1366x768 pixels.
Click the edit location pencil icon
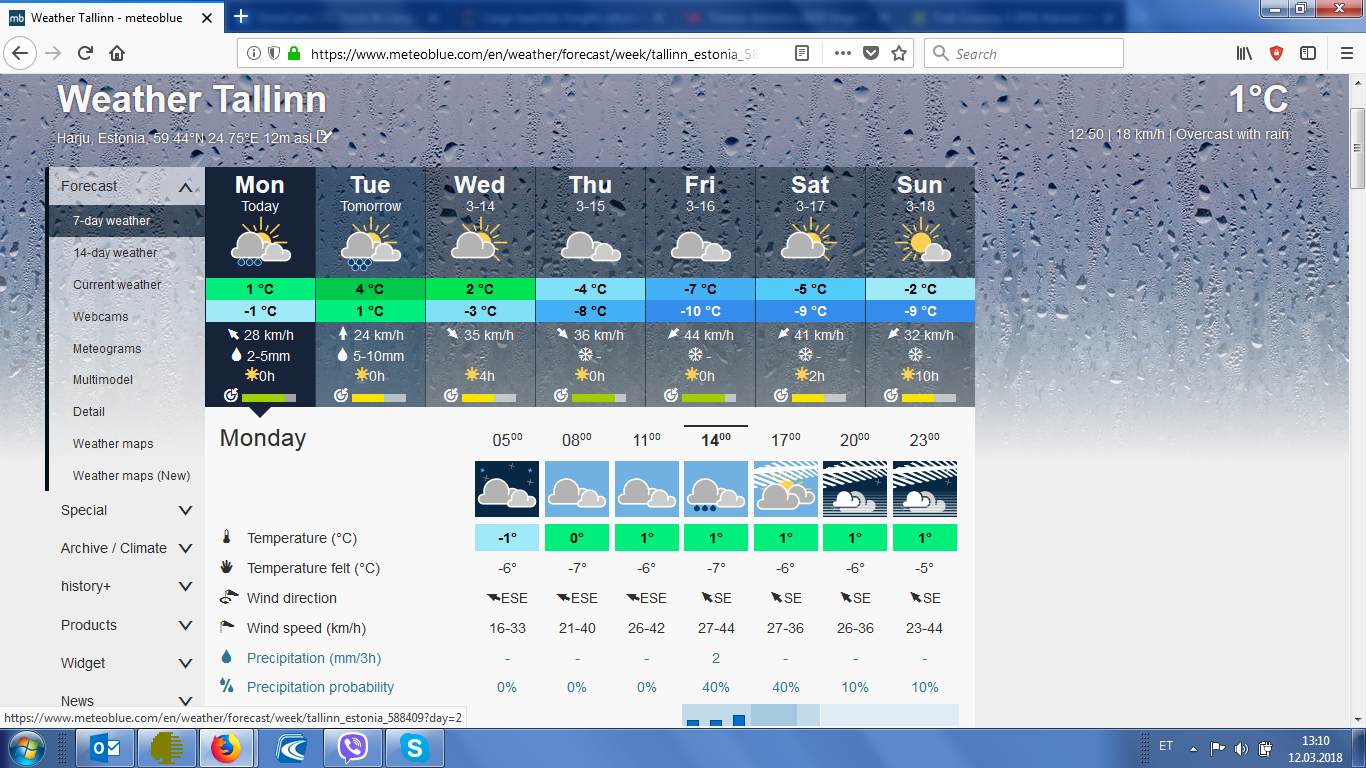pyautogui.click(x=323, y=137)
